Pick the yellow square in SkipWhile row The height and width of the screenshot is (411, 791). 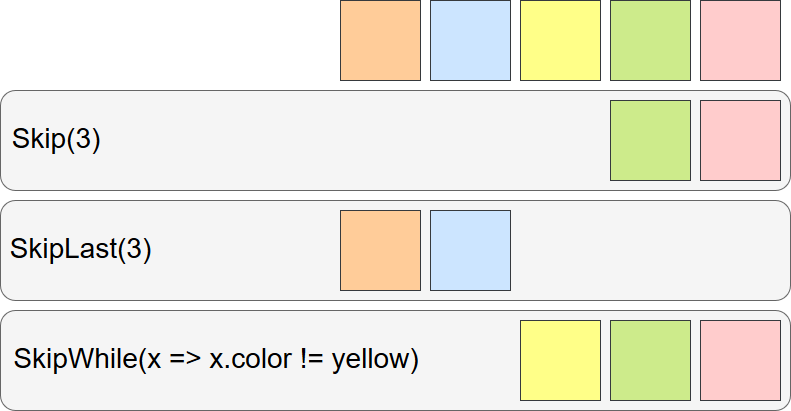(x=560, y=361)
